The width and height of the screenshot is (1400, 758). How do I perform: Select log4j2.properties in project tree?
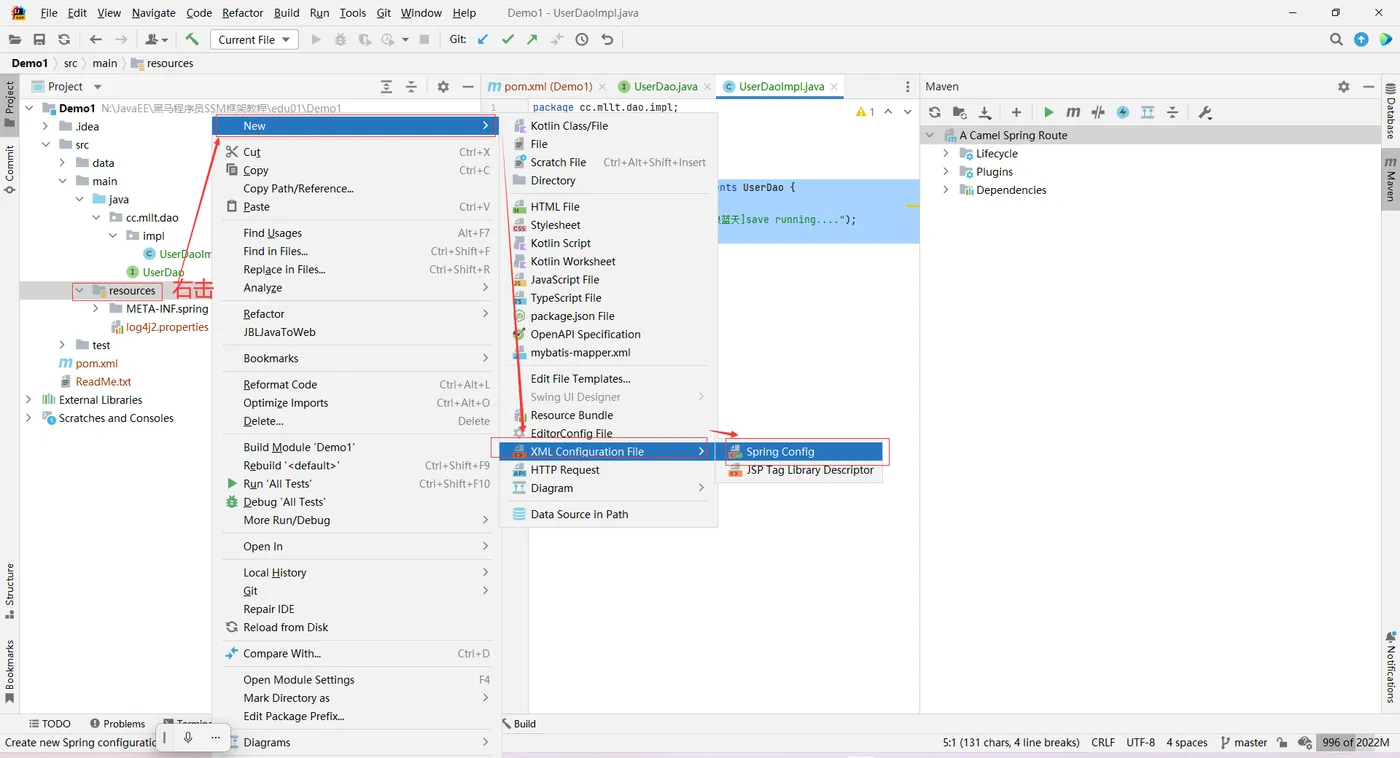tap(167, 327)
